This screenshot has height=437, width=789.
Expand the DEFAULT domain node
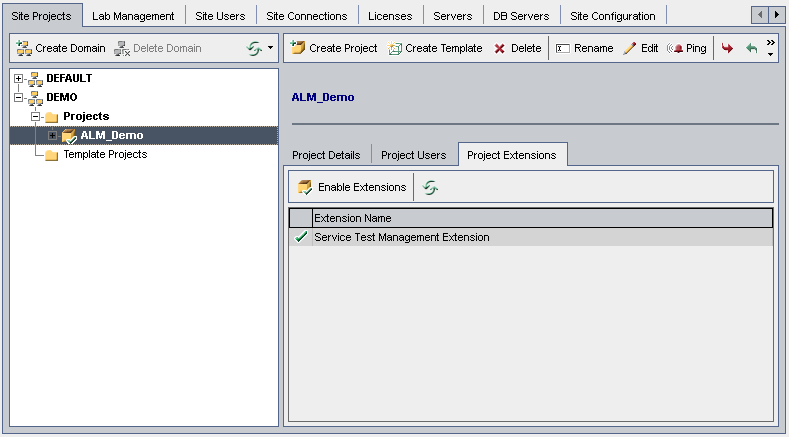pyautogui.click(x=19, y=79)
